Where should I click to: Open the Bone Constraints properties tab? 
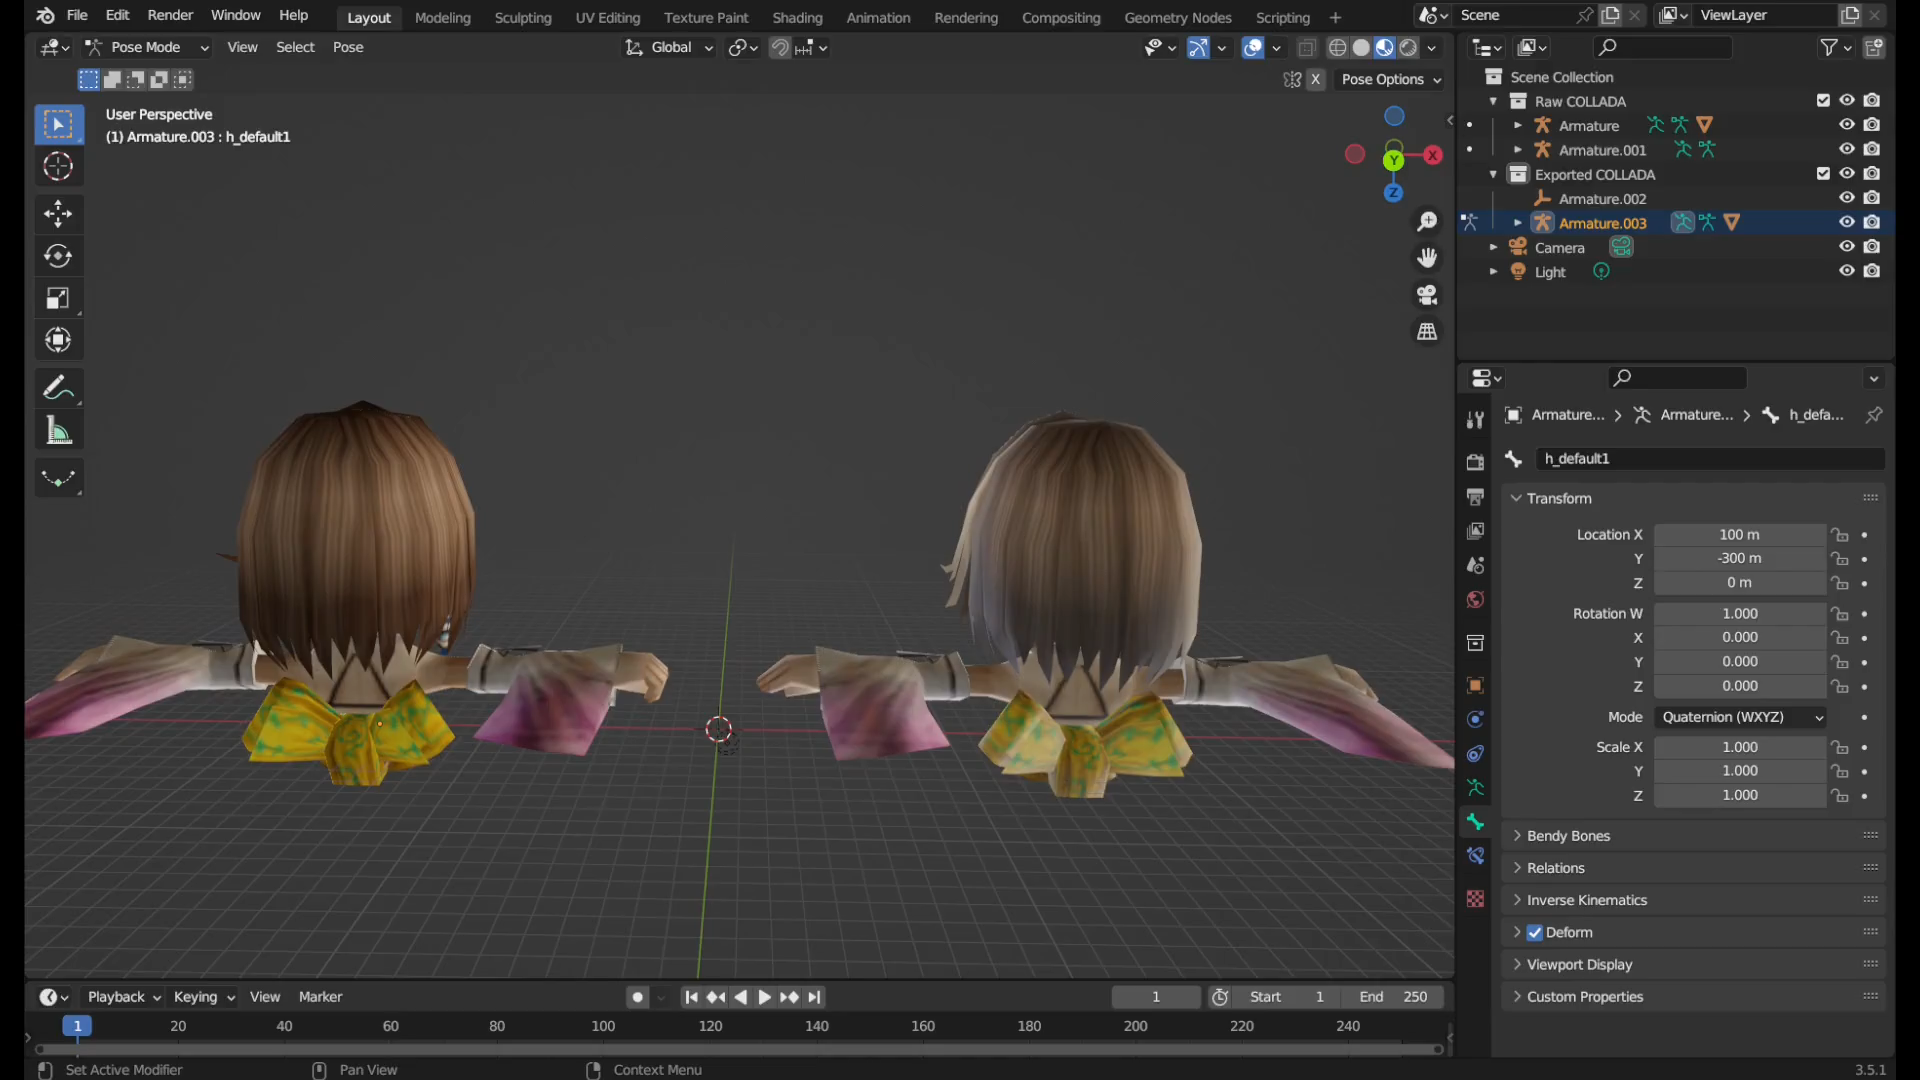pyautogui.click(x=1475, y=856)
